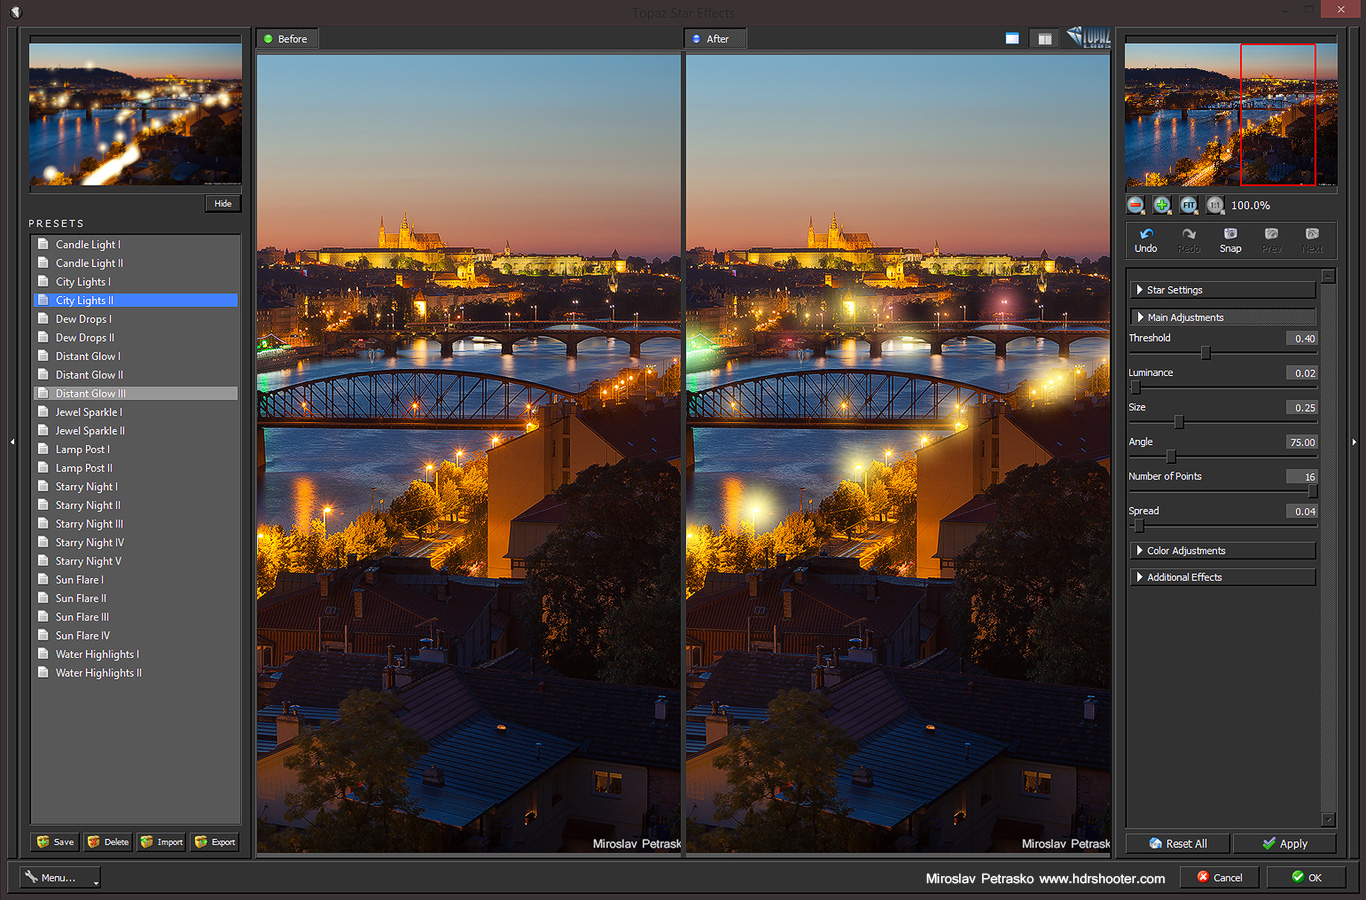Undo the last adjustment
Screen dimensions: 1366x900
tap(1146, 240)
